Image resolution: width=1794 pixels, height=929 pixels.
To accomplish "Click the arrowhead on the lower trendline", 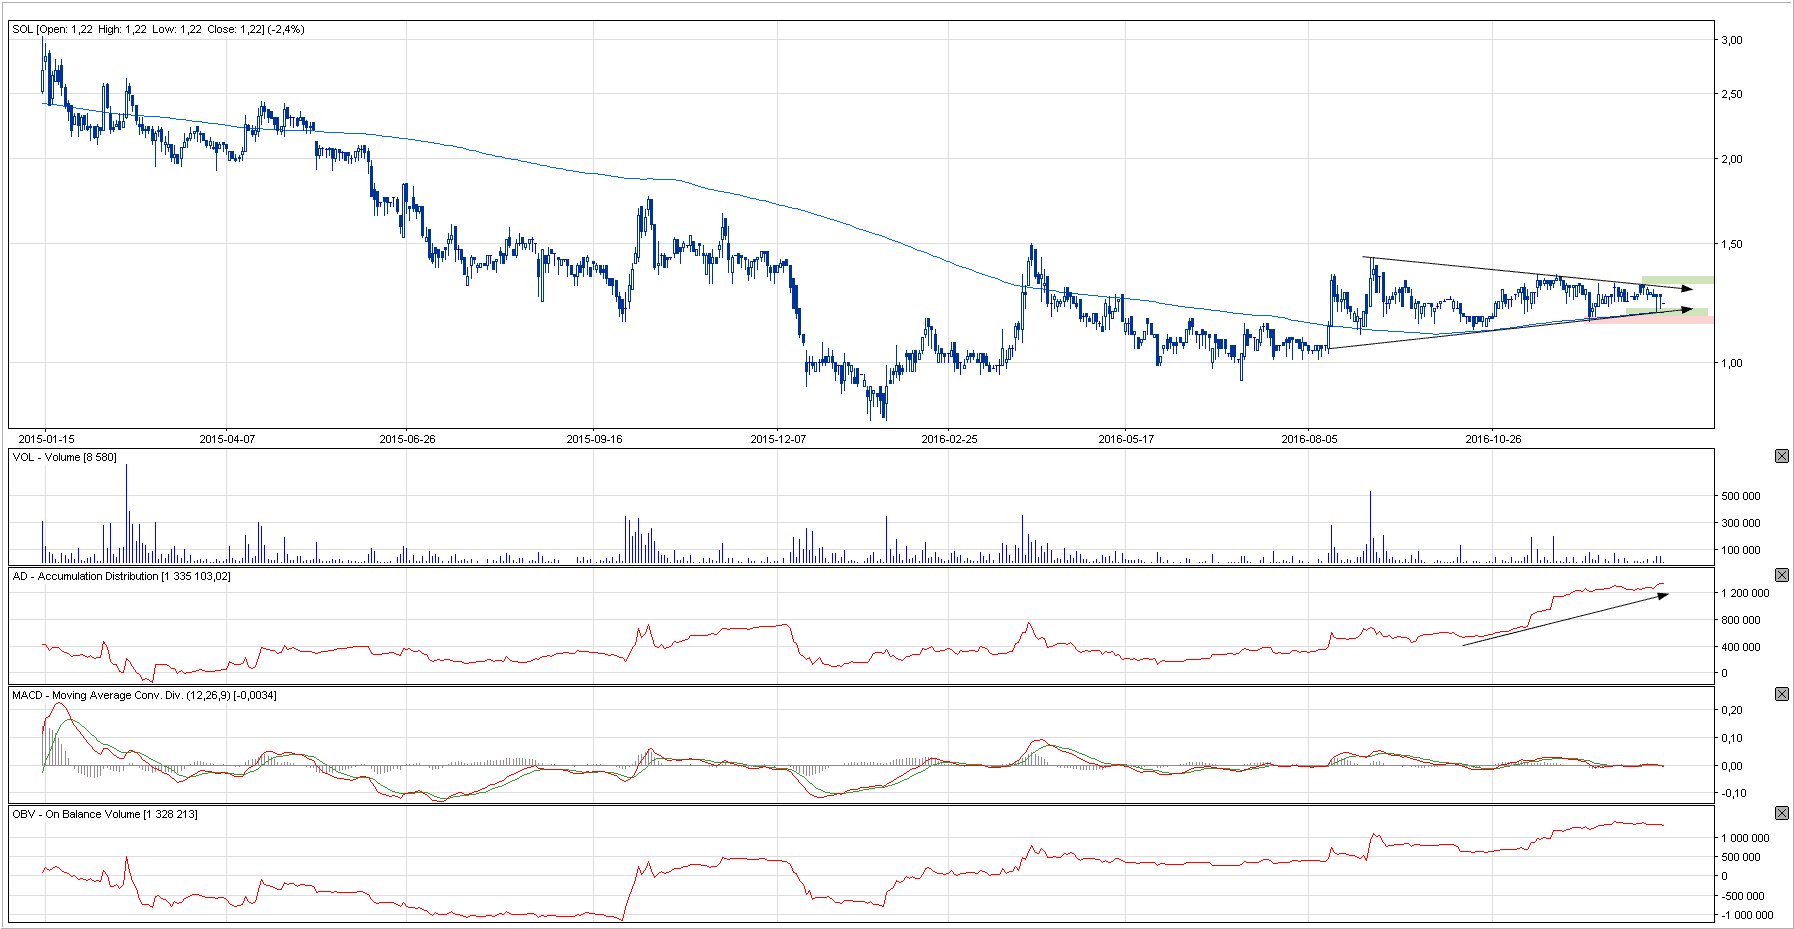I will point(1687,310).
